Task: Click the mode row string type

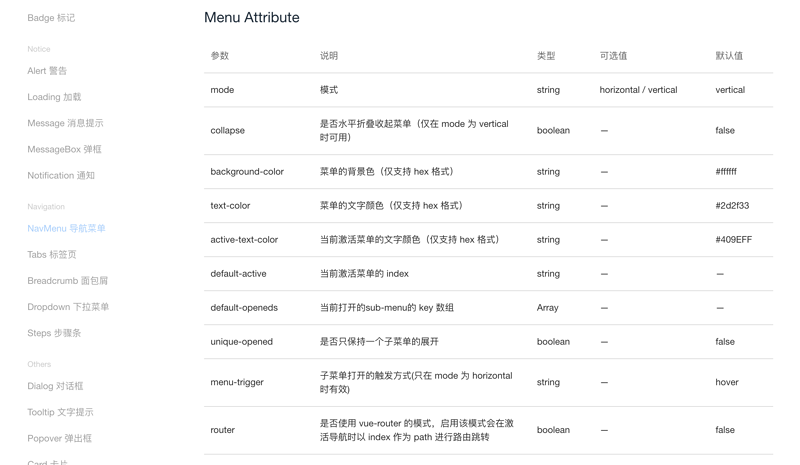Action: pyautogui.click(x=548, y=90)
